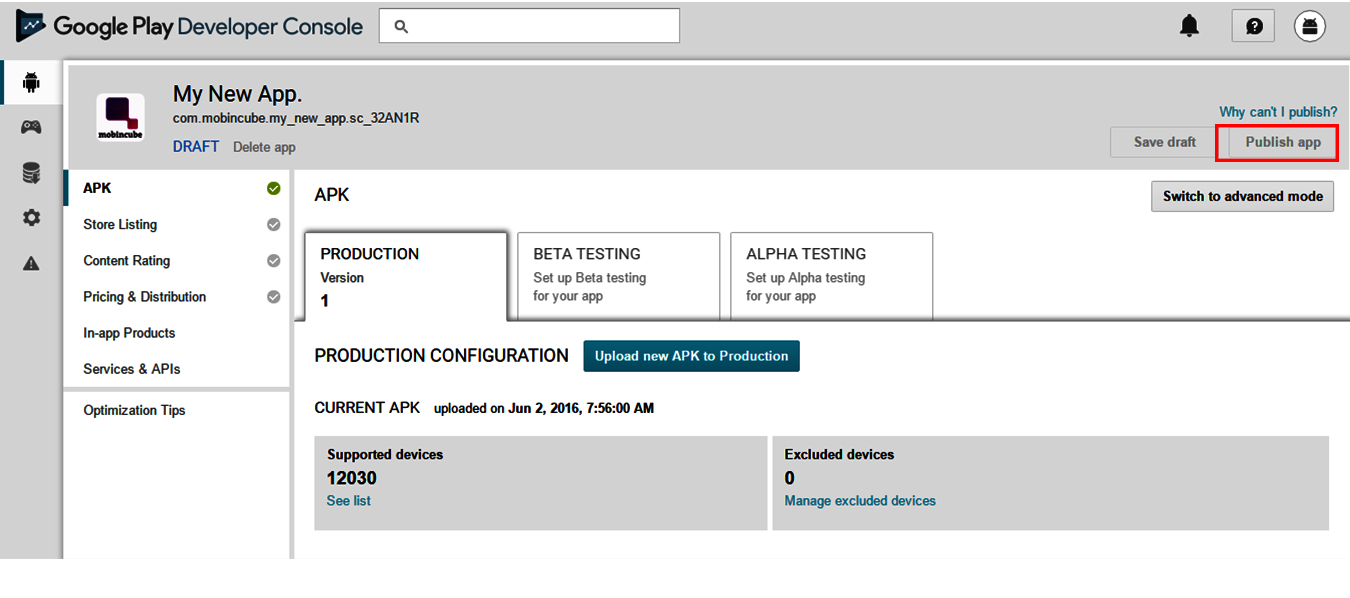Viewport: 1350px width, 598px height.
Task: Click the search magnifier icon
Action: pos(401,26)
